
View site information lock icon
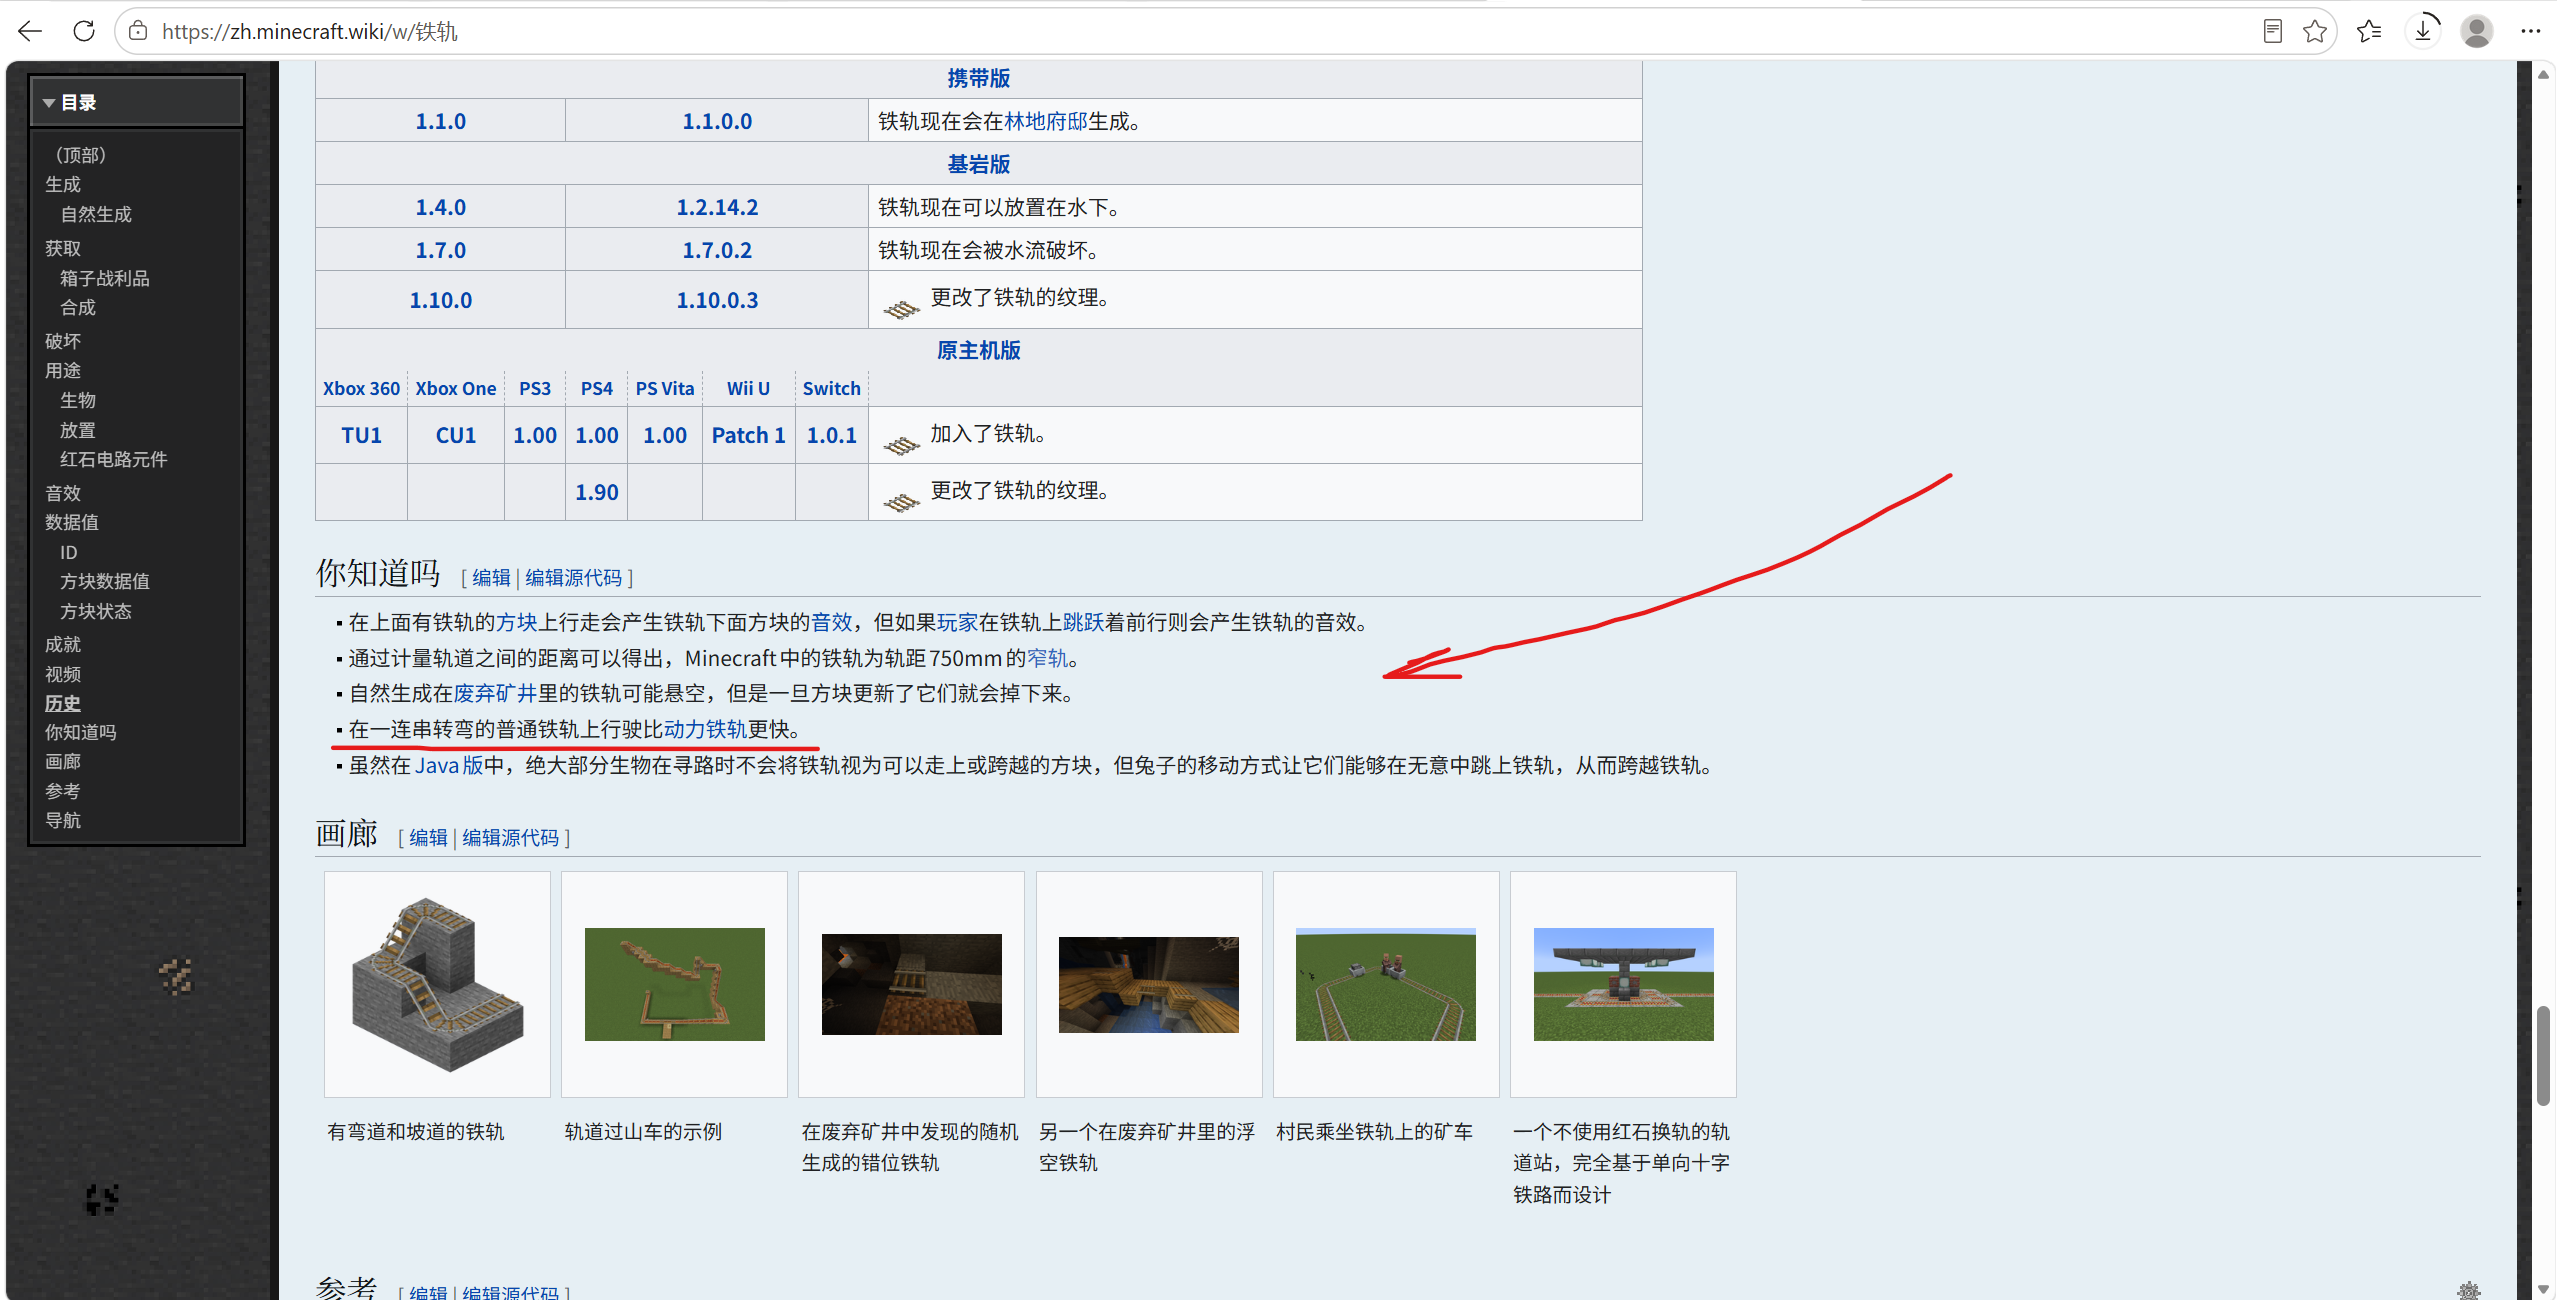tap(139, 31)
